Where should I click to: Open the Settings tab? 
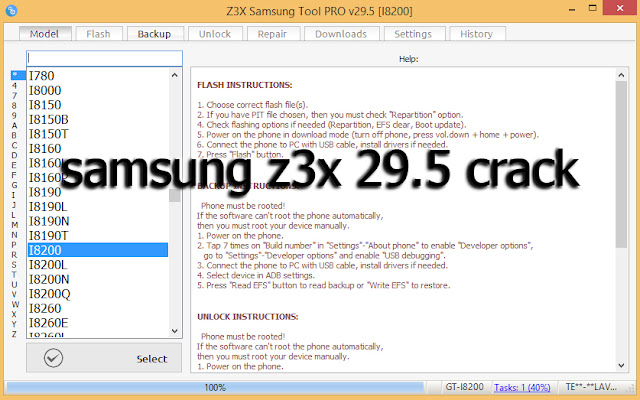click(x=413, y=34)
